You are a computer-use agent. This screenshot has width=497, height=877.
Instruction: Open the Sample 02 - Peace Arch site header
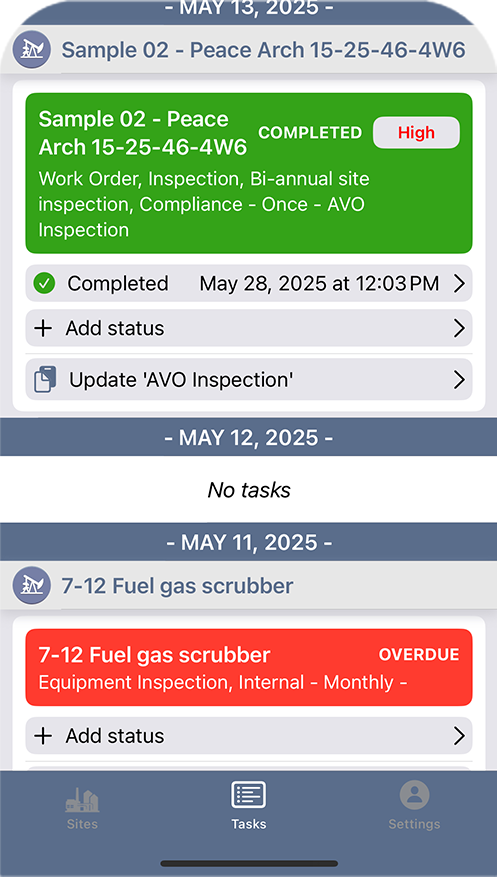(248, 50)
